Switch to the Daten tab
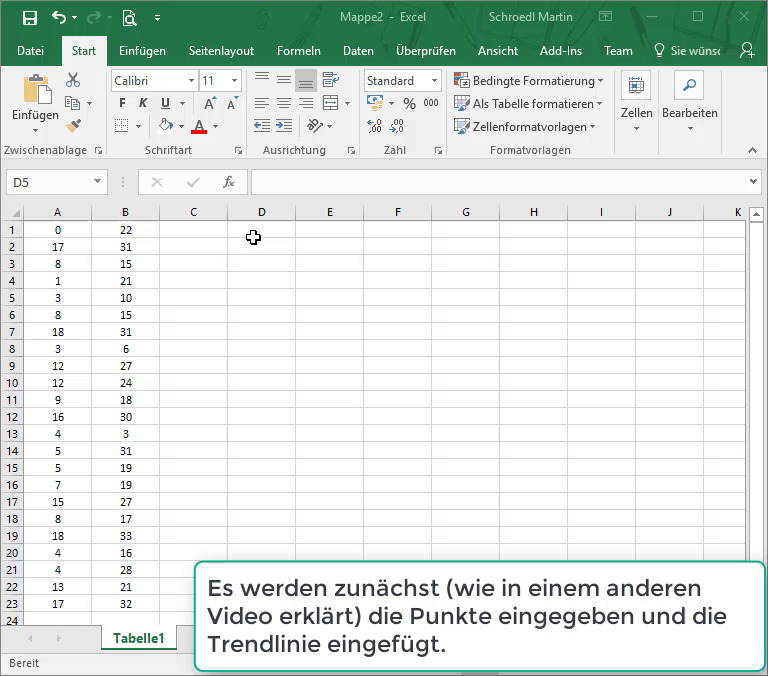The height and width of the screenshot is (676, 768). pos(358,51)
